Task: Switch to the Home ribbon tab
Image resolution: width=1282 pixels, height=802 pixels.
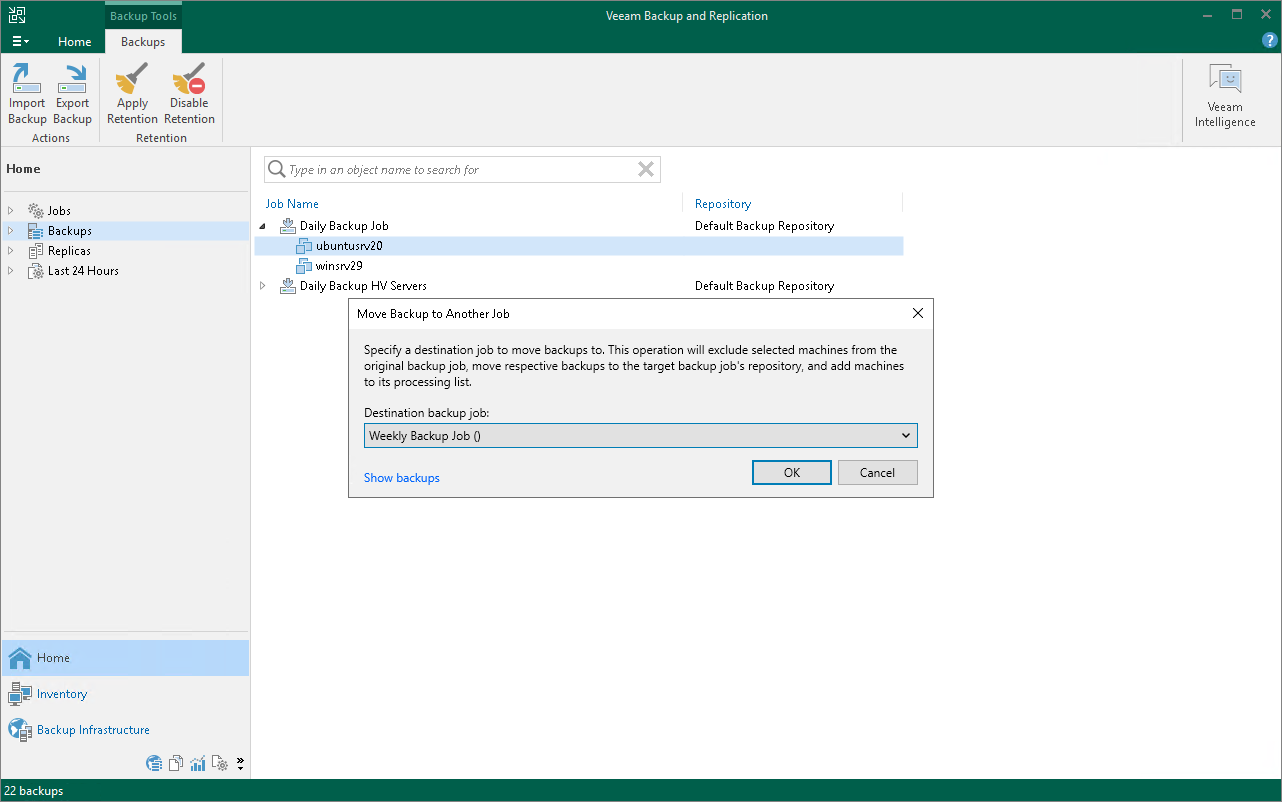Action: [75, 42]
